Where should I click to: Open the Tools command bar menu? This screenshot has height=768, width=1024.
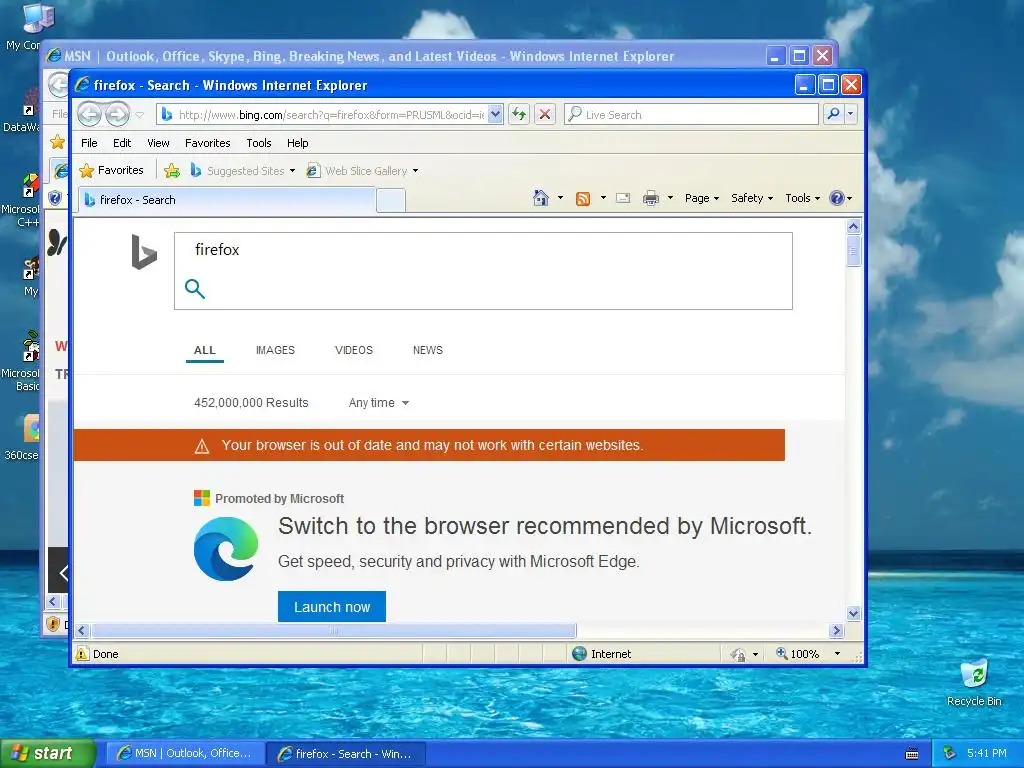coord(802,198)
